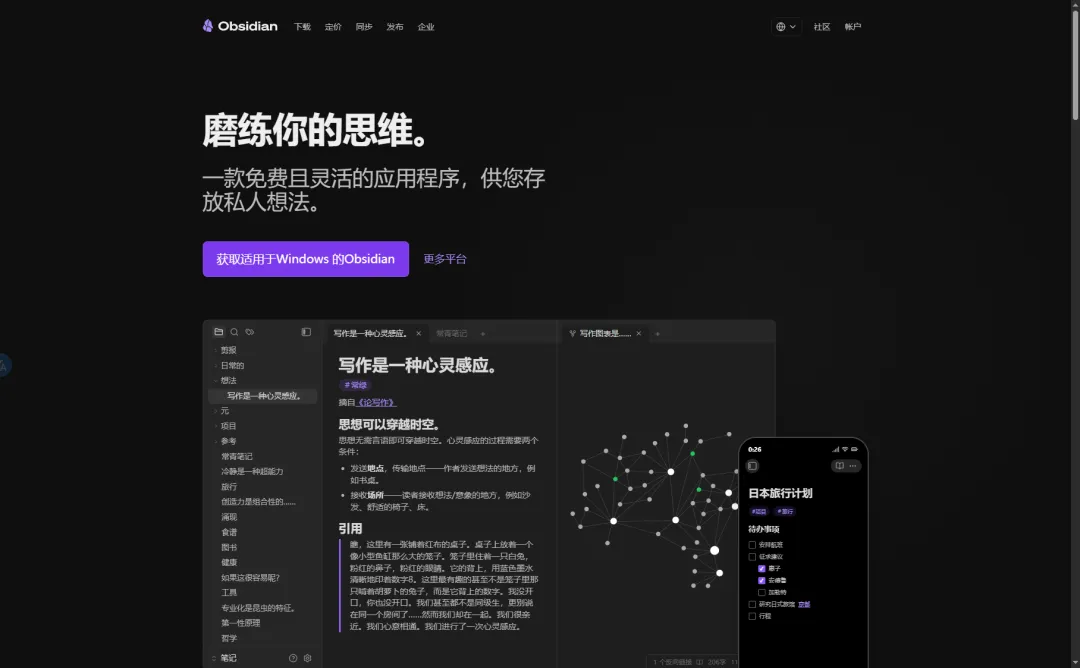Tick the 安排航班 checkbox

(752, 545)
